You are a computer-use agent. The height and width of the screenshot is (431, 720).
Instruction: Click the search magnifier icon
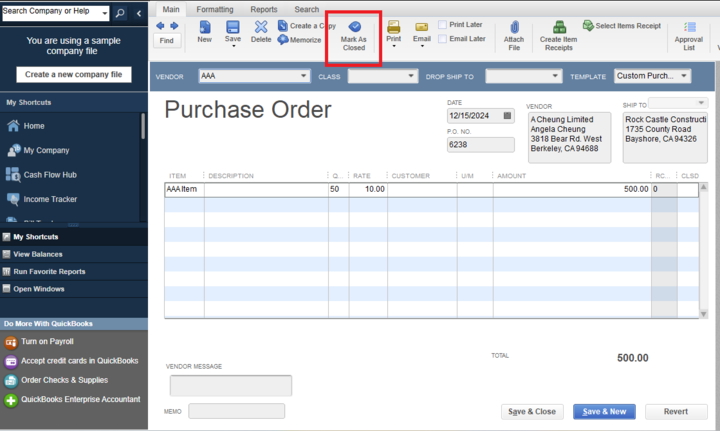pos(120,13)
